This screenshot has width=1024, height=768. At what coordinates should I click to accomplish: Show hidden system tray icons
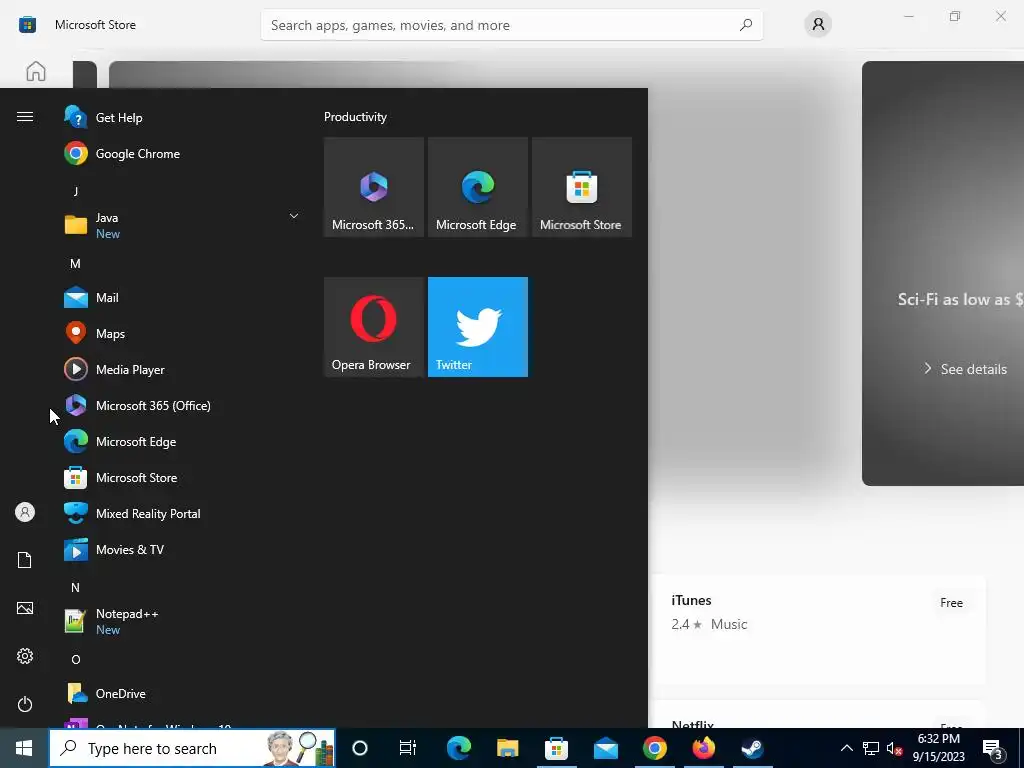click(846, 748)
